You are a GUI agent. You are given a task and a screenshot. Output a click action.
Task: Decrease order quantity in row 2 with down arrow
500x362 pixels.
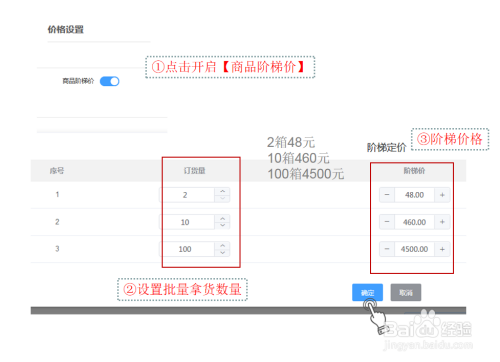[222, 226]
